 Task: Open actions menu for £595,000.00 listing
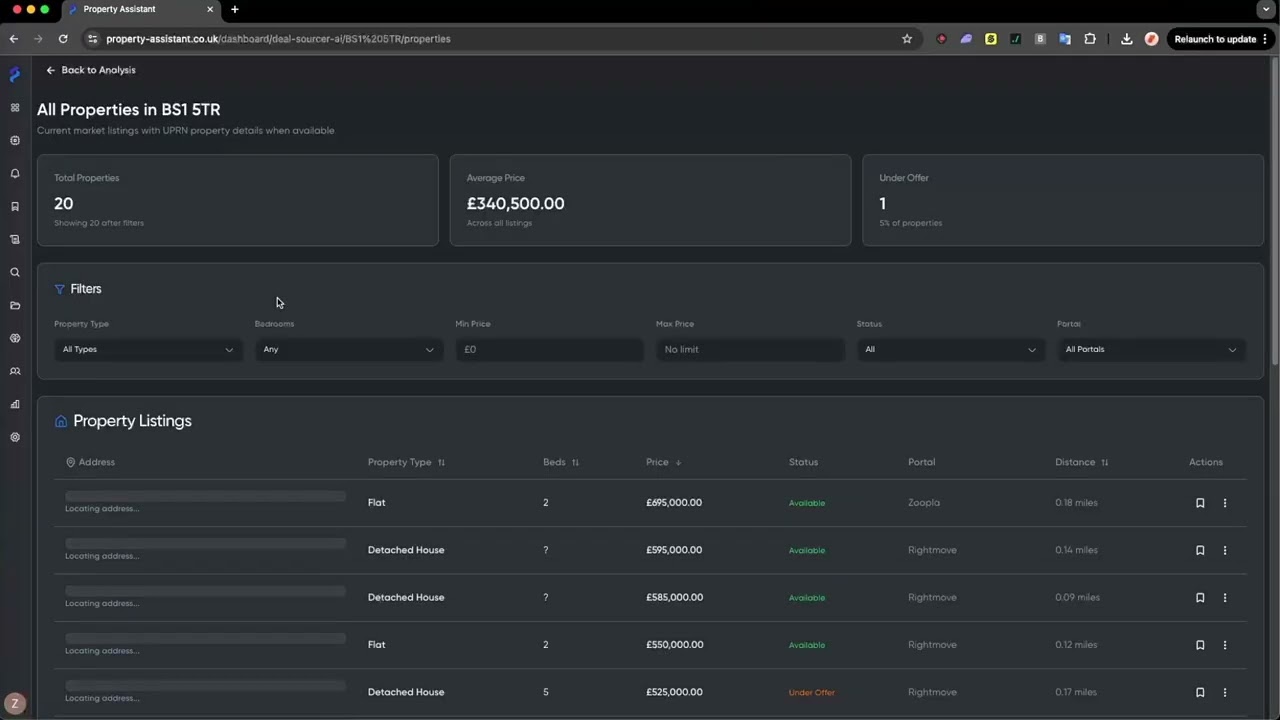click(x=1225, y=550)
